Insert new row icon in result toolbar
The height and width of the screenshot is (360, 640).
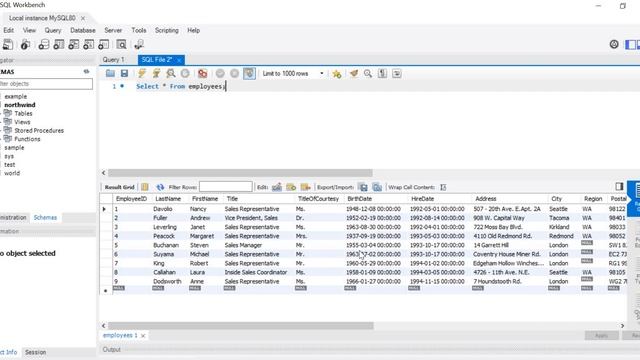pyautogui.click(x=291, y=187)
